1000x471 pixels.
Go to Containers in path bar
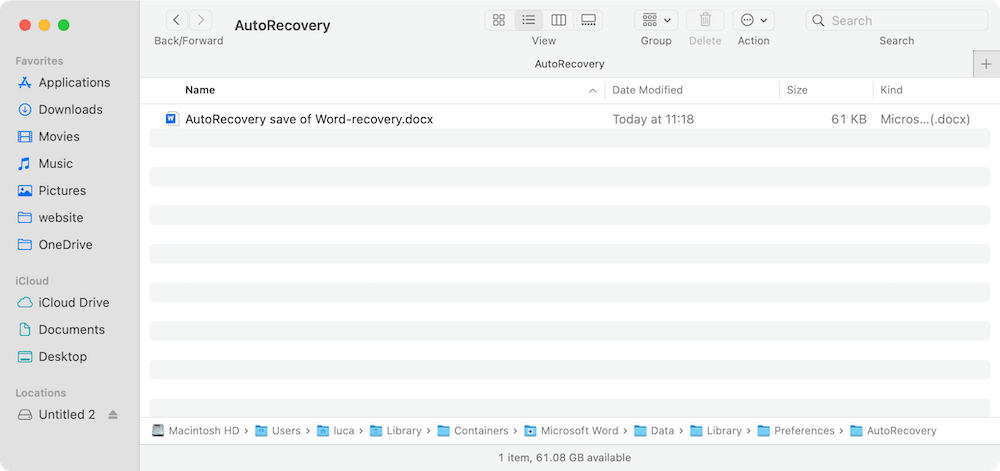click(473, 431)
